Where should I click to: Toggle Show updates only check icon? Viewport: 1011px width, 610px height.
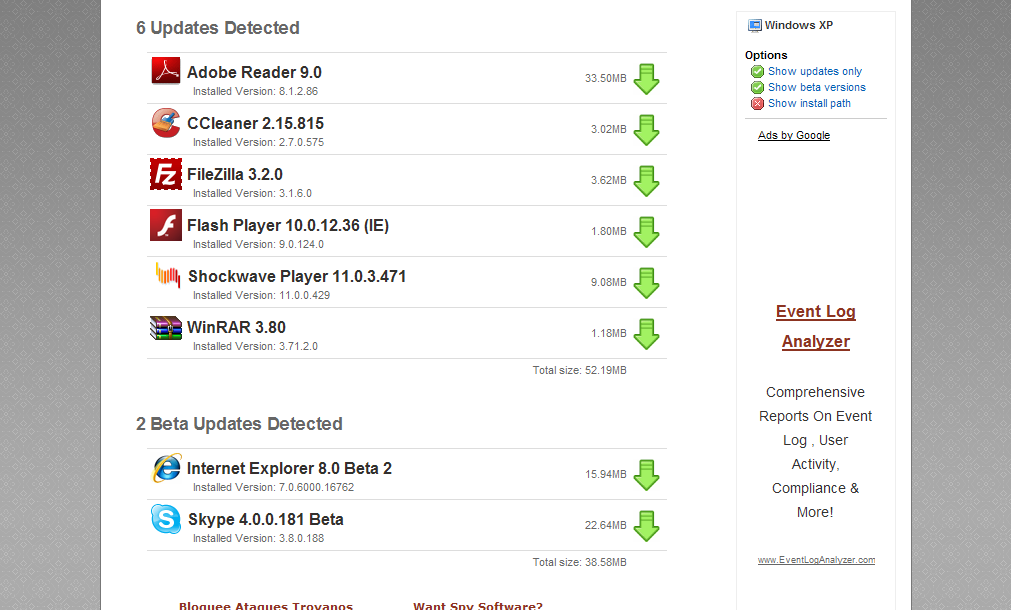pyautogui.click(x=758, y=72)
